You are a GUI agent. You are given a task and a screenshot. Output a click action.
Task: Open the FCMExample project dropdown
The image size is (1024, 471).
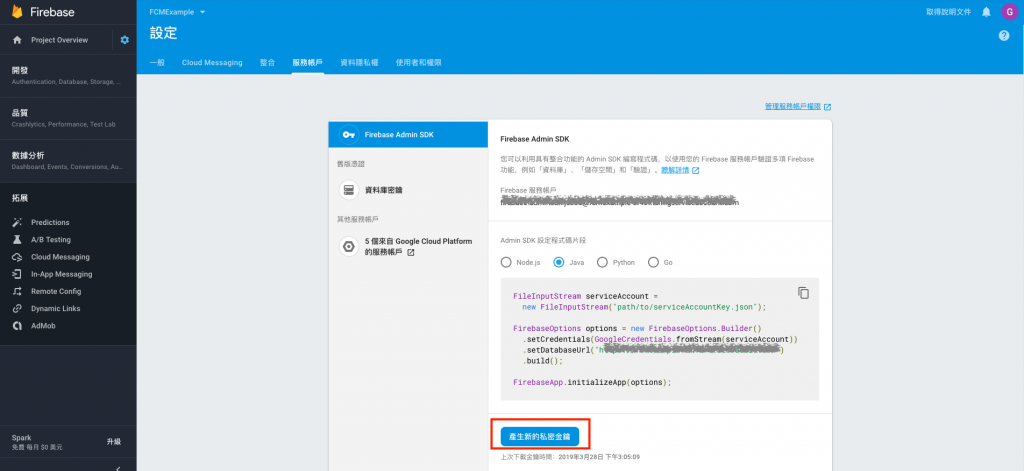point(178,12)
